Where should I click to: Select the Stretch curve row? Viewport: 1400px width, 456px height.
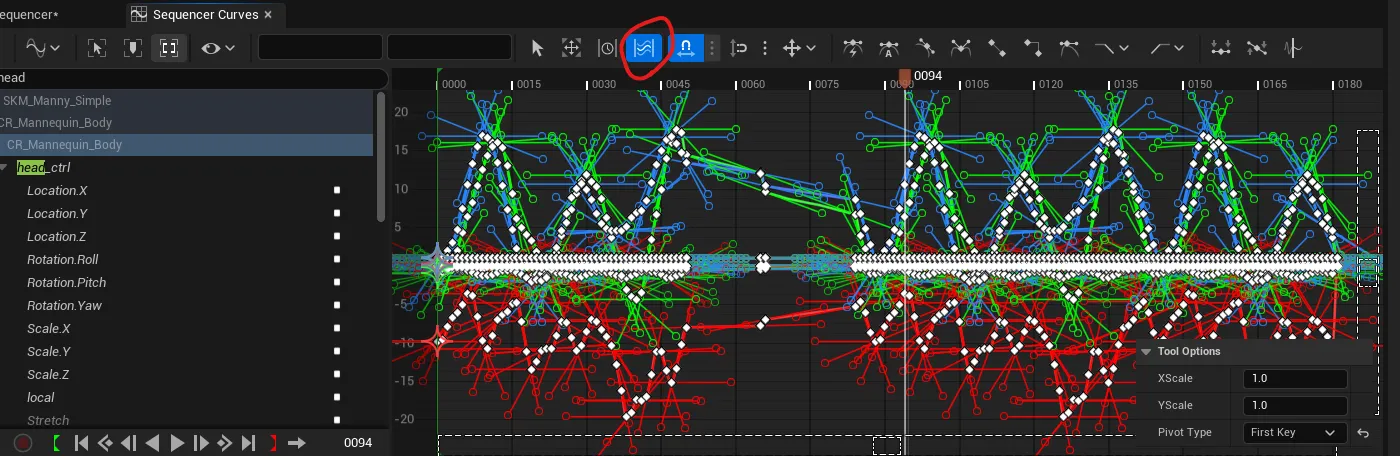click(186, 420)
